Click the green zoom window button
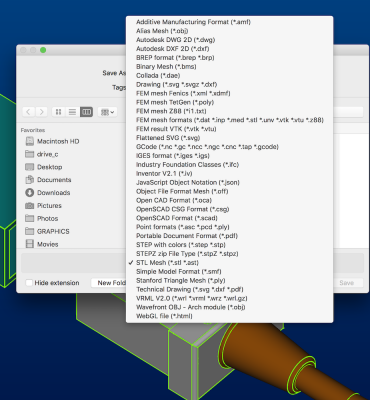Image resolution: width=370 pixels, height=400 pixels. 43,50
